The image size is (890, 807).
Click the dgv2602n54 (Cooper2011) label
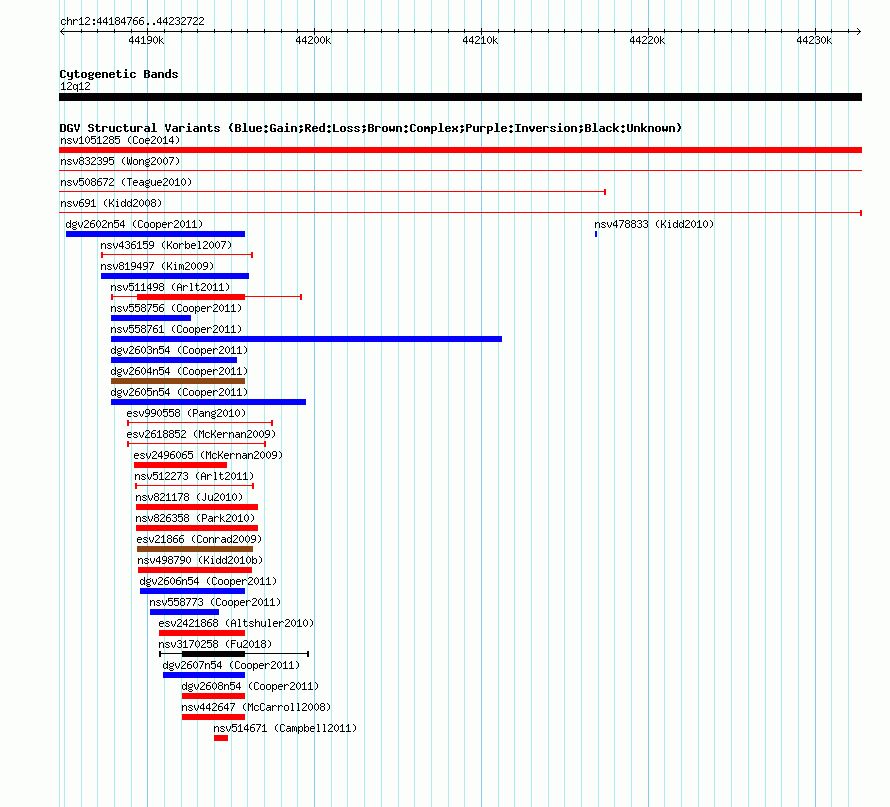134,224
